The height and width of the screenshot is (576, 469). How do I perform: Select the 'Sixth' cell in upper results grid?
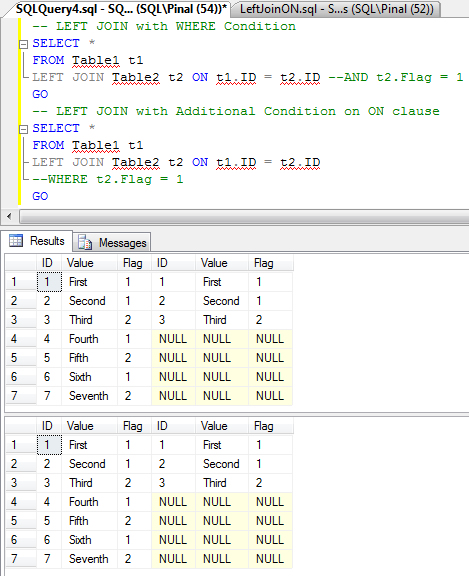click(x=89, y=377)
